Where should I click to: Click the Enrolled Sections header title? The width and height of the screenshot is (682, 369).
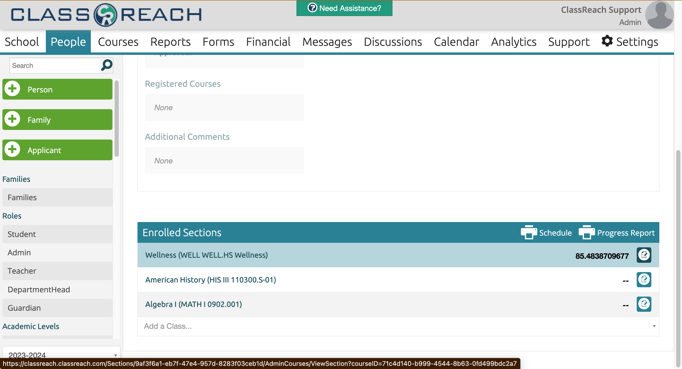pos(182,233)
